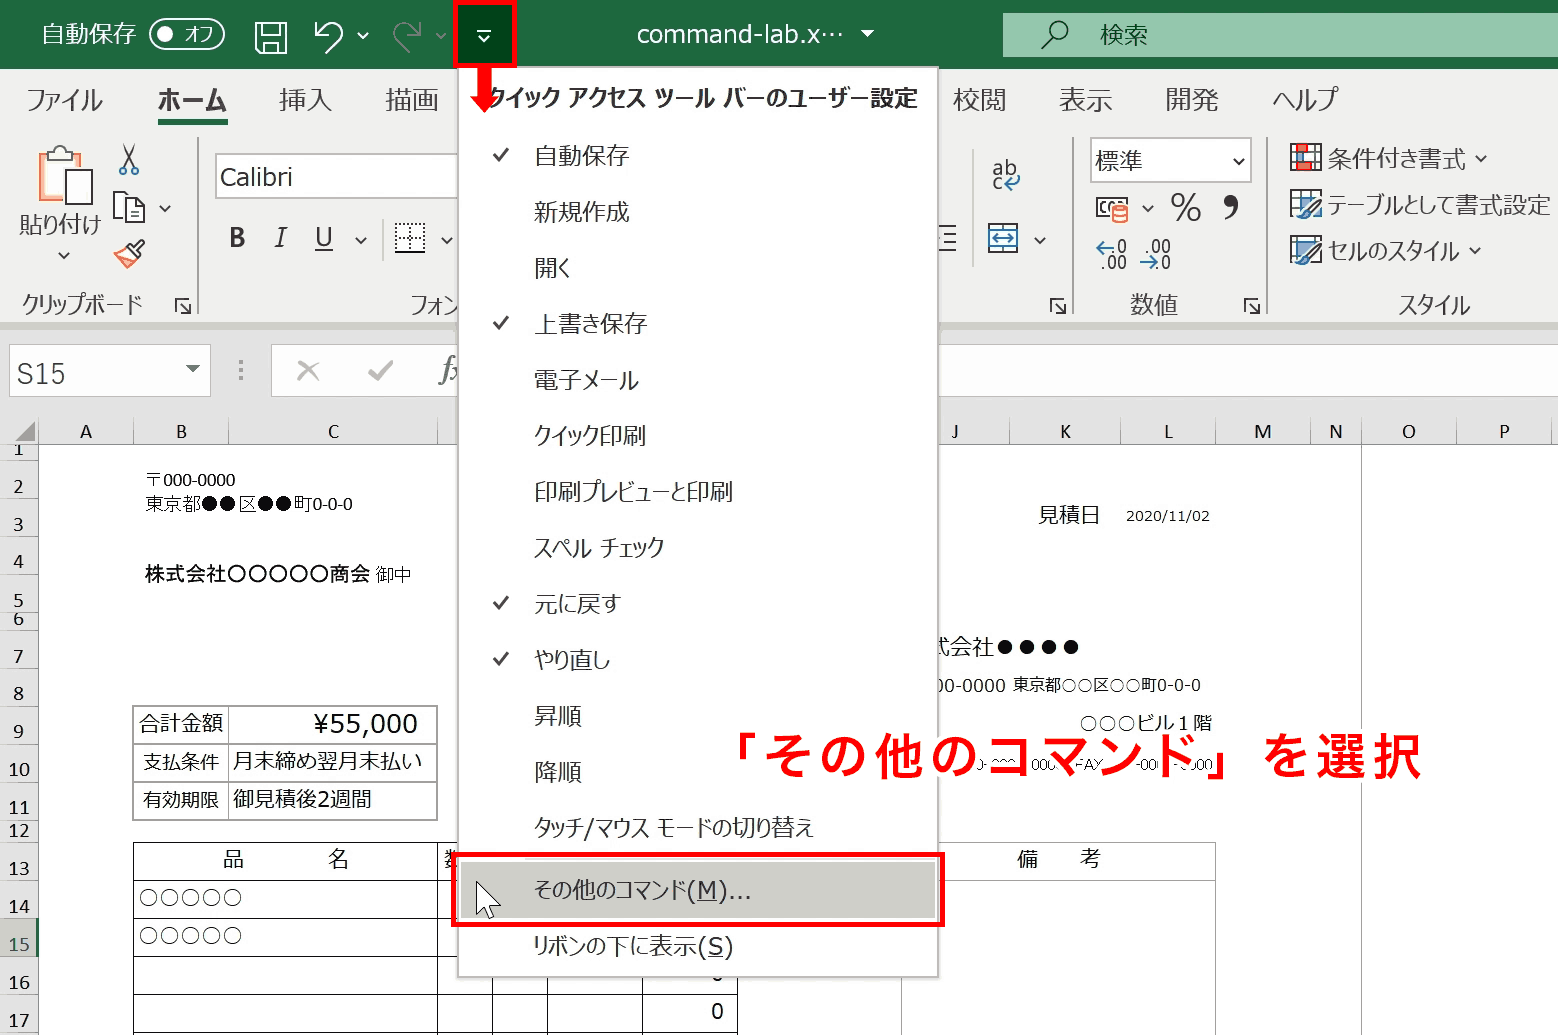Click the Percent style icon
The image size is (1558, 1035).
1186,208
